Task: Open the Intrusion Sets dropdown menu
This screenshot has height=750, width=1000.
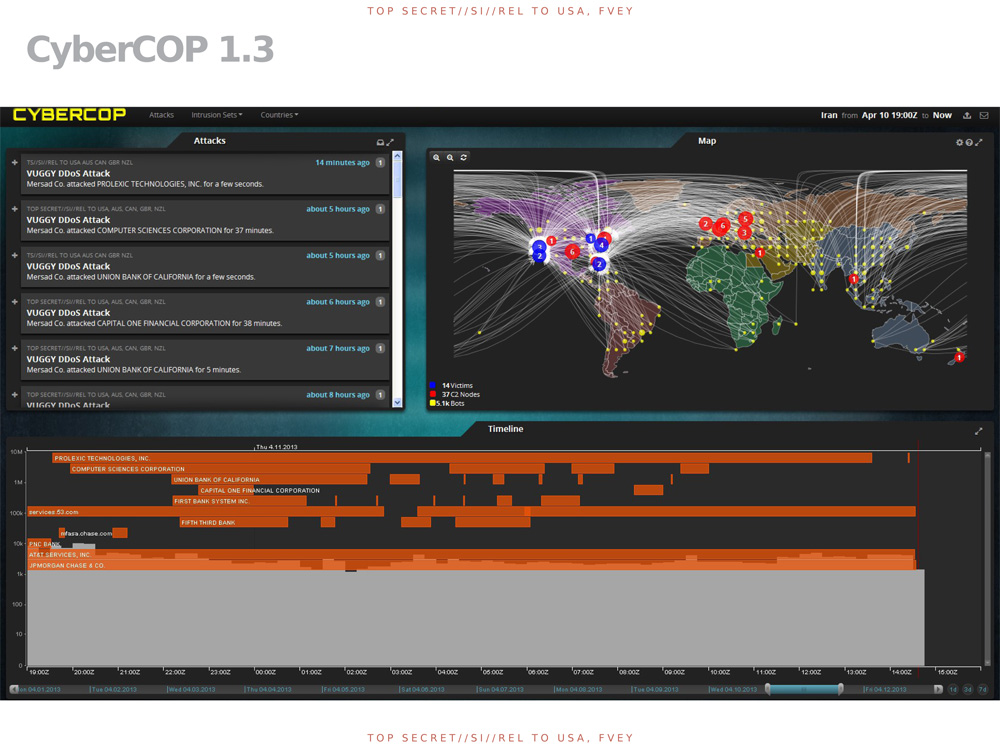Action: [217, 115]
